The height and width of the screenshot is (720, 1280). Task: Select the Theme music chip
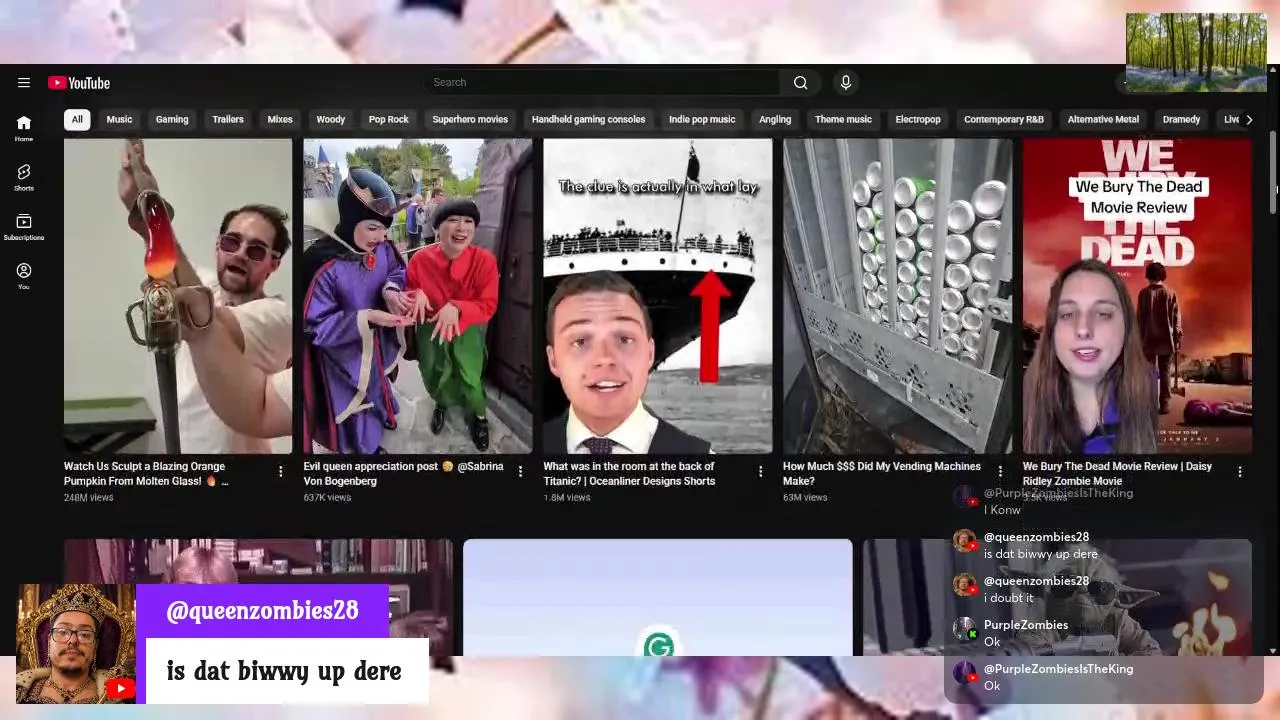coord(843,119)
